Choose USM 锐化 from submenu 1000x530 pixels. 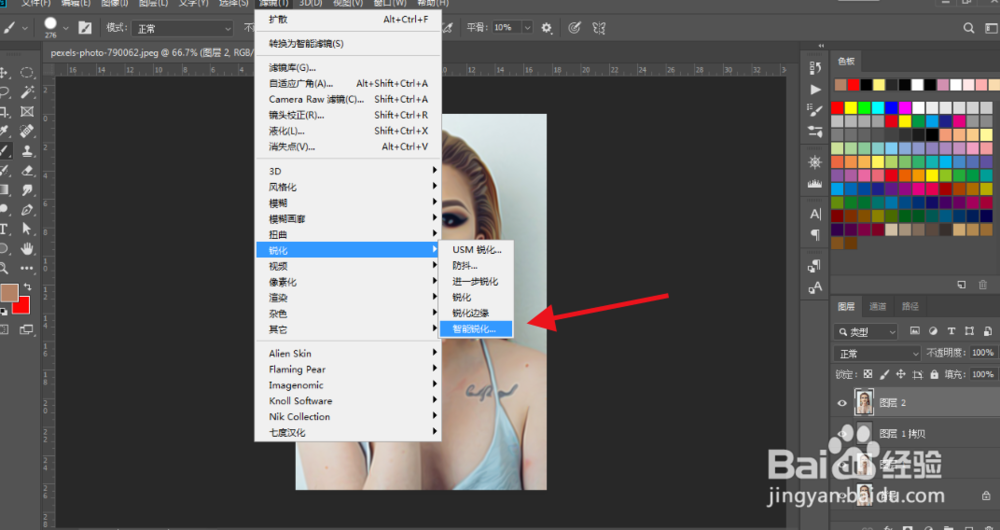click(476, 249)
